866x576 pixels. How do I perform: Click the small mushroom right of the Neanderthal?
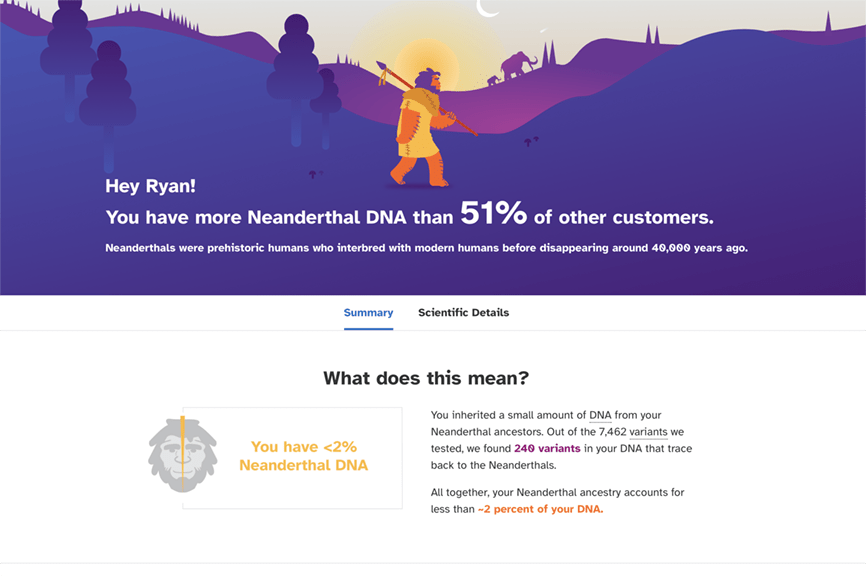(x=531, y=141)
